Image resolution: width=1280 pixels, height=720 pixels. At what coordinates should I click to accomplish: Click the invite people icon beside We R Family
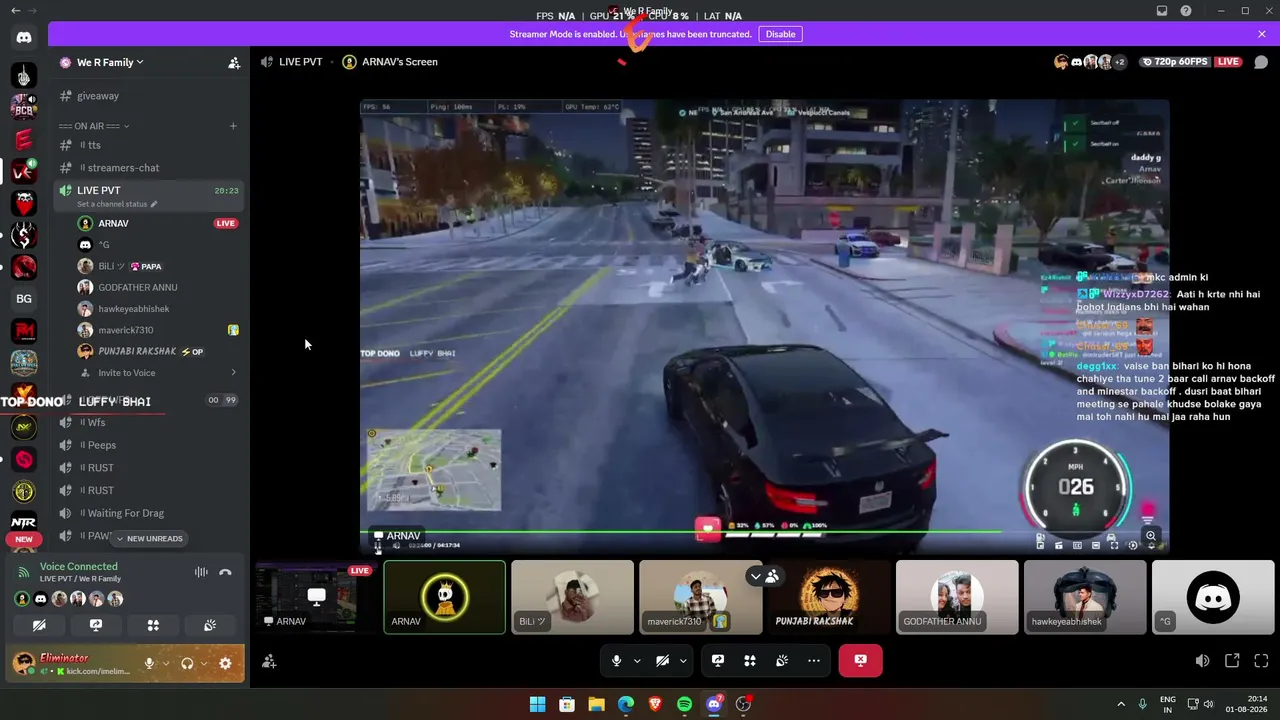[234, 62]
